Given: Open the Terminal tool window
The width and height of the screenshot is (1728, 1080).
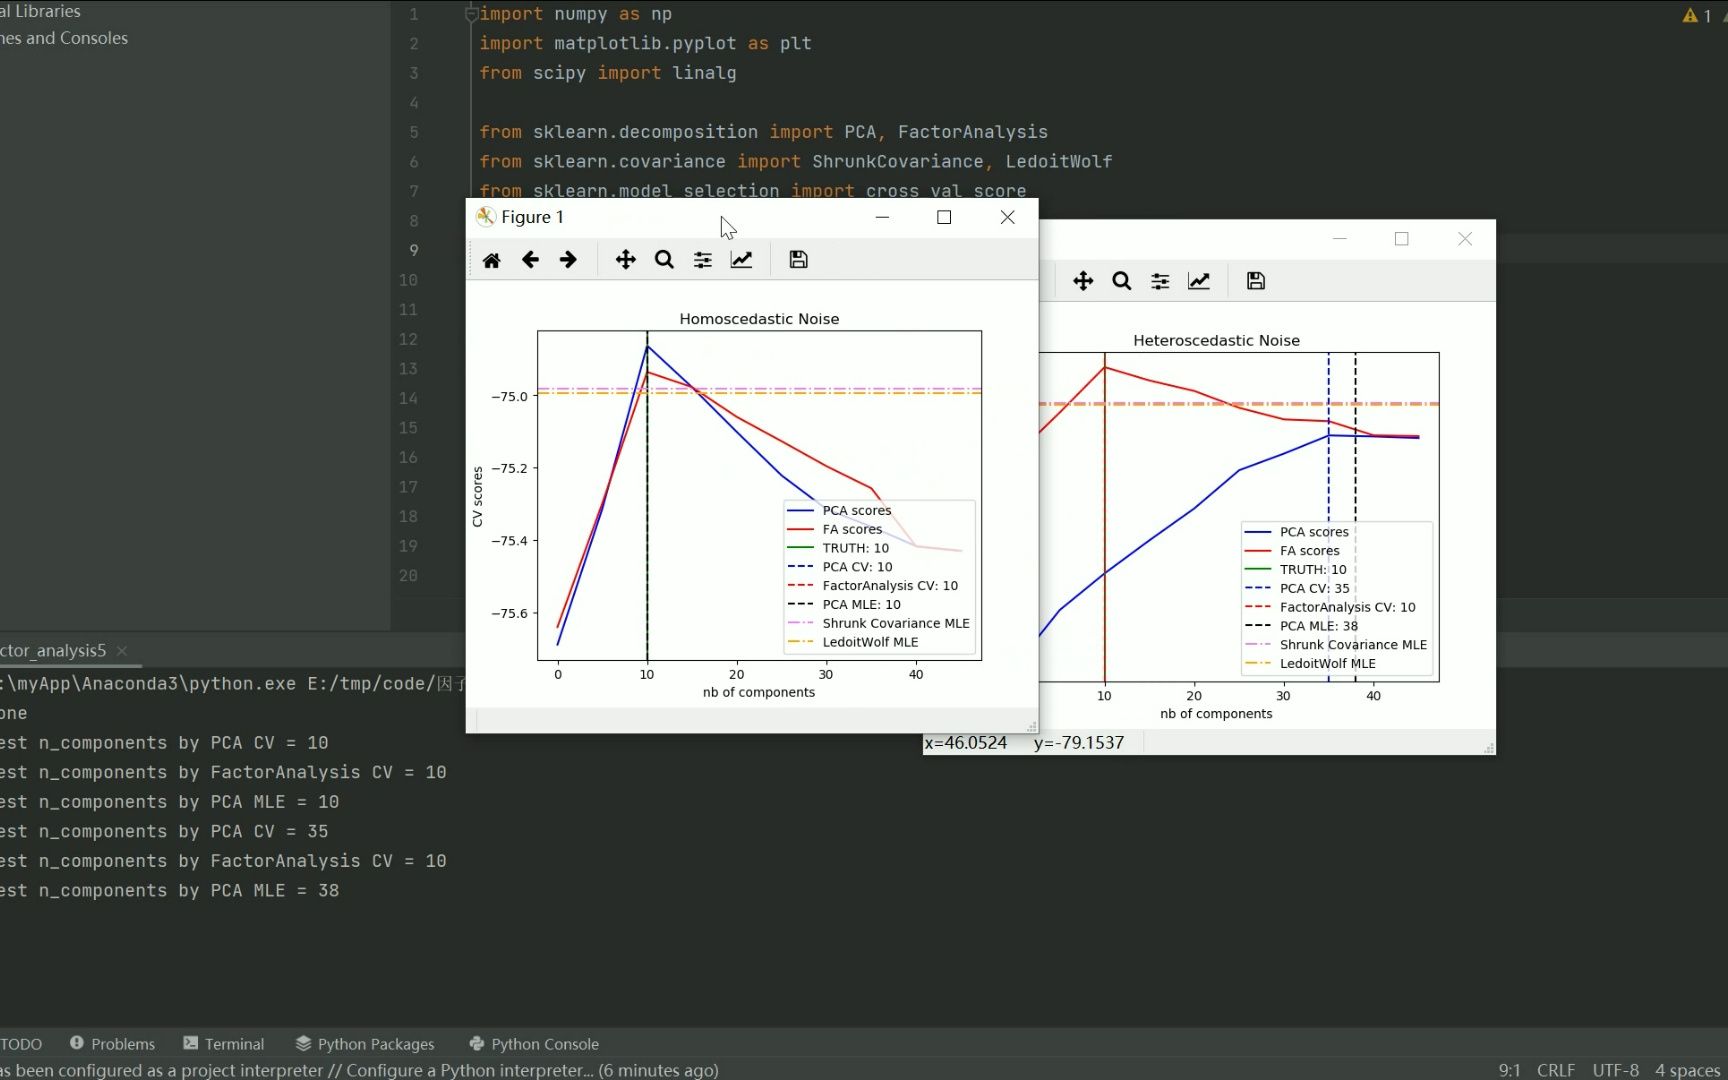Looking at the screenshot, I should pyautogui.click(x=224, y=1044).
